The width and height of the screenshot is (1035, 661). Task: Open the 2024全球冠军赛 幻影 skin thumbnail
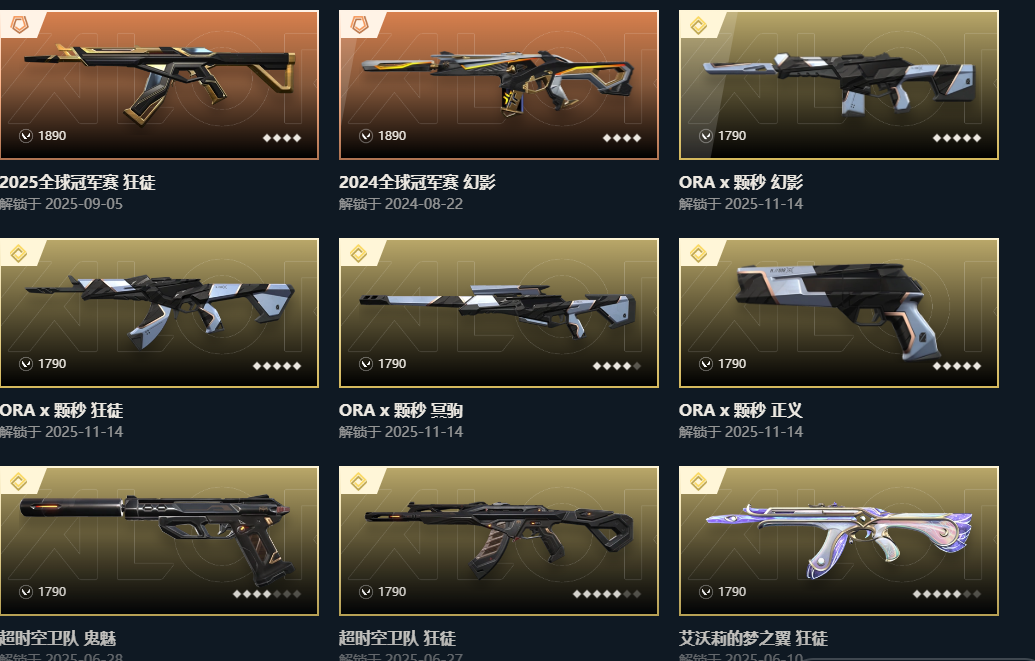coord(498,85)
